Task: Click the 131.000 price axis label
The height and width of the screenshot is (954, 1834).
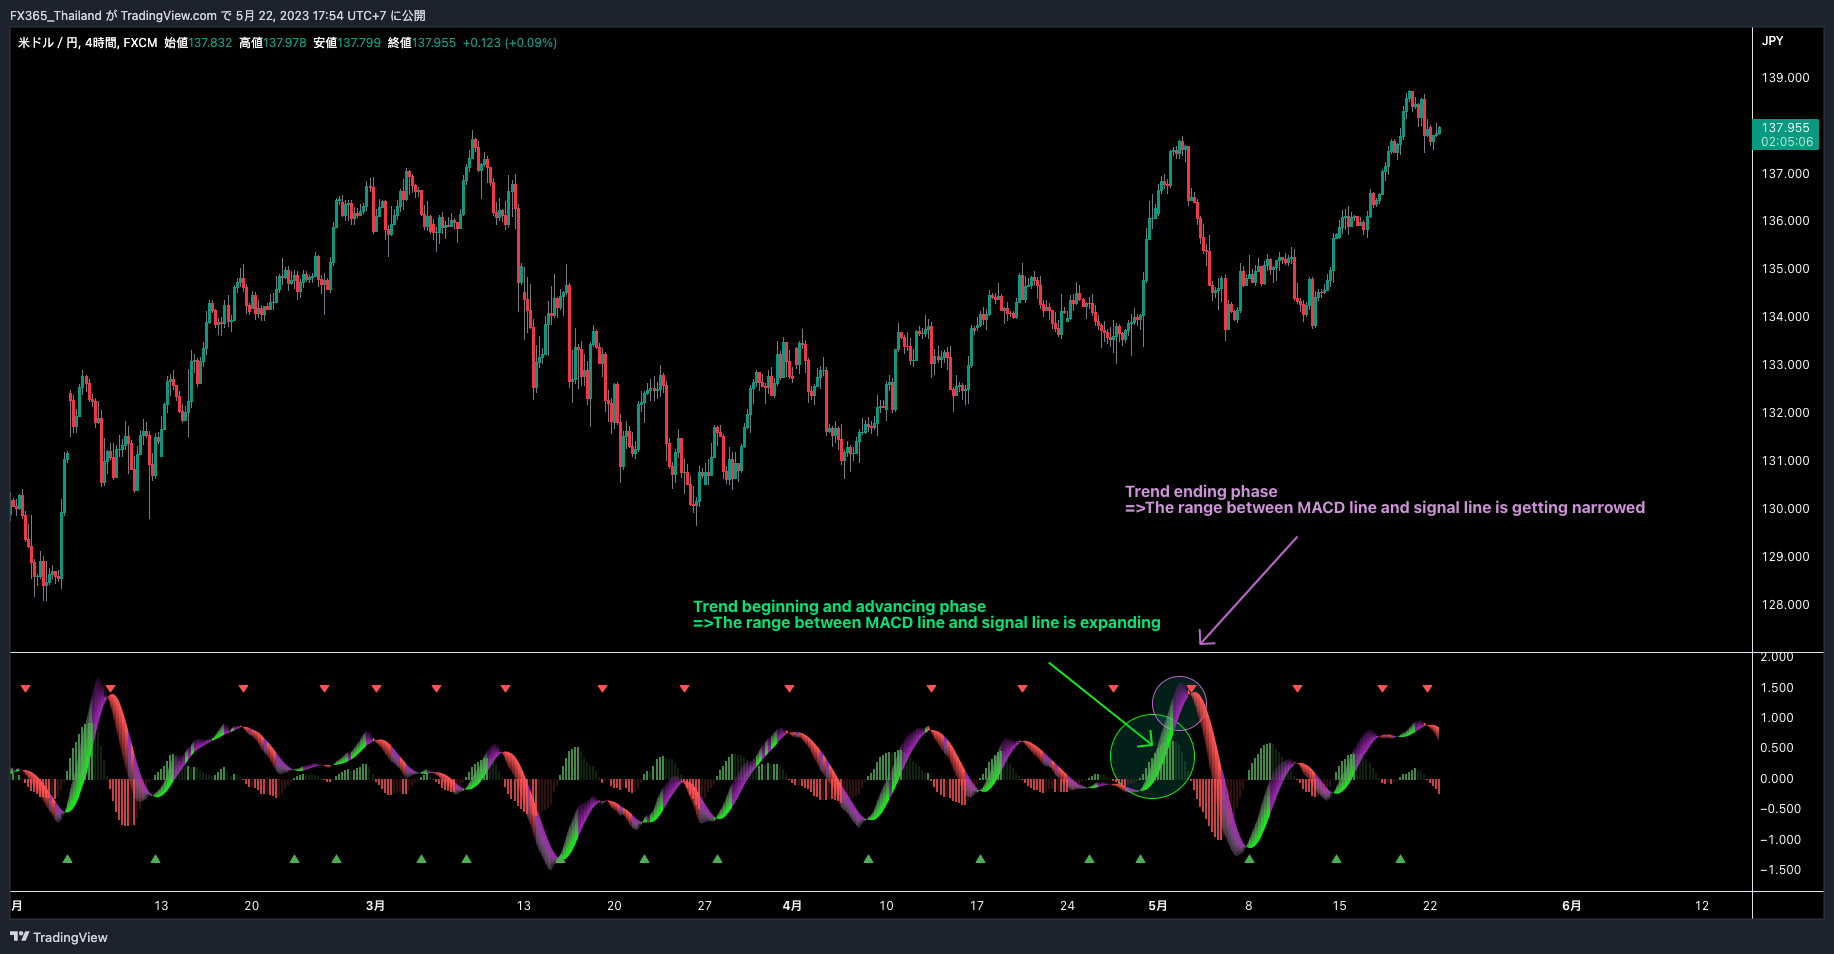Action: (1785, 461)
